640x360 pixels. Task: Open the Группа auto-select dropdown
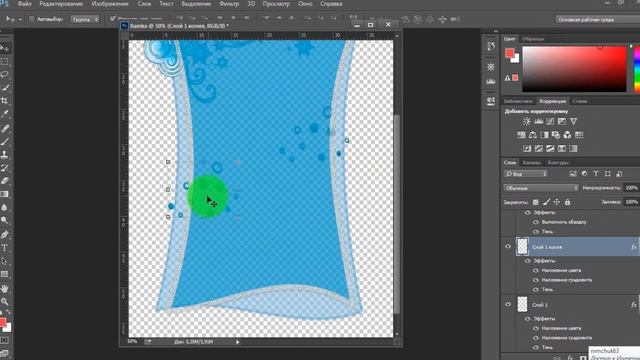85,19
